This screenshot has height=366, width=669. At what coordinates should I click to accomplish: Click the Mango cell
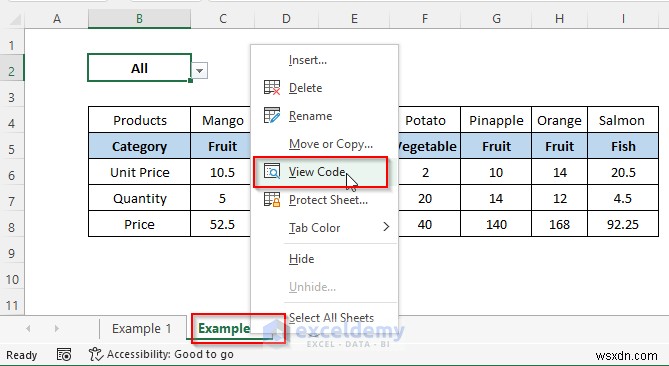(222, 120)
